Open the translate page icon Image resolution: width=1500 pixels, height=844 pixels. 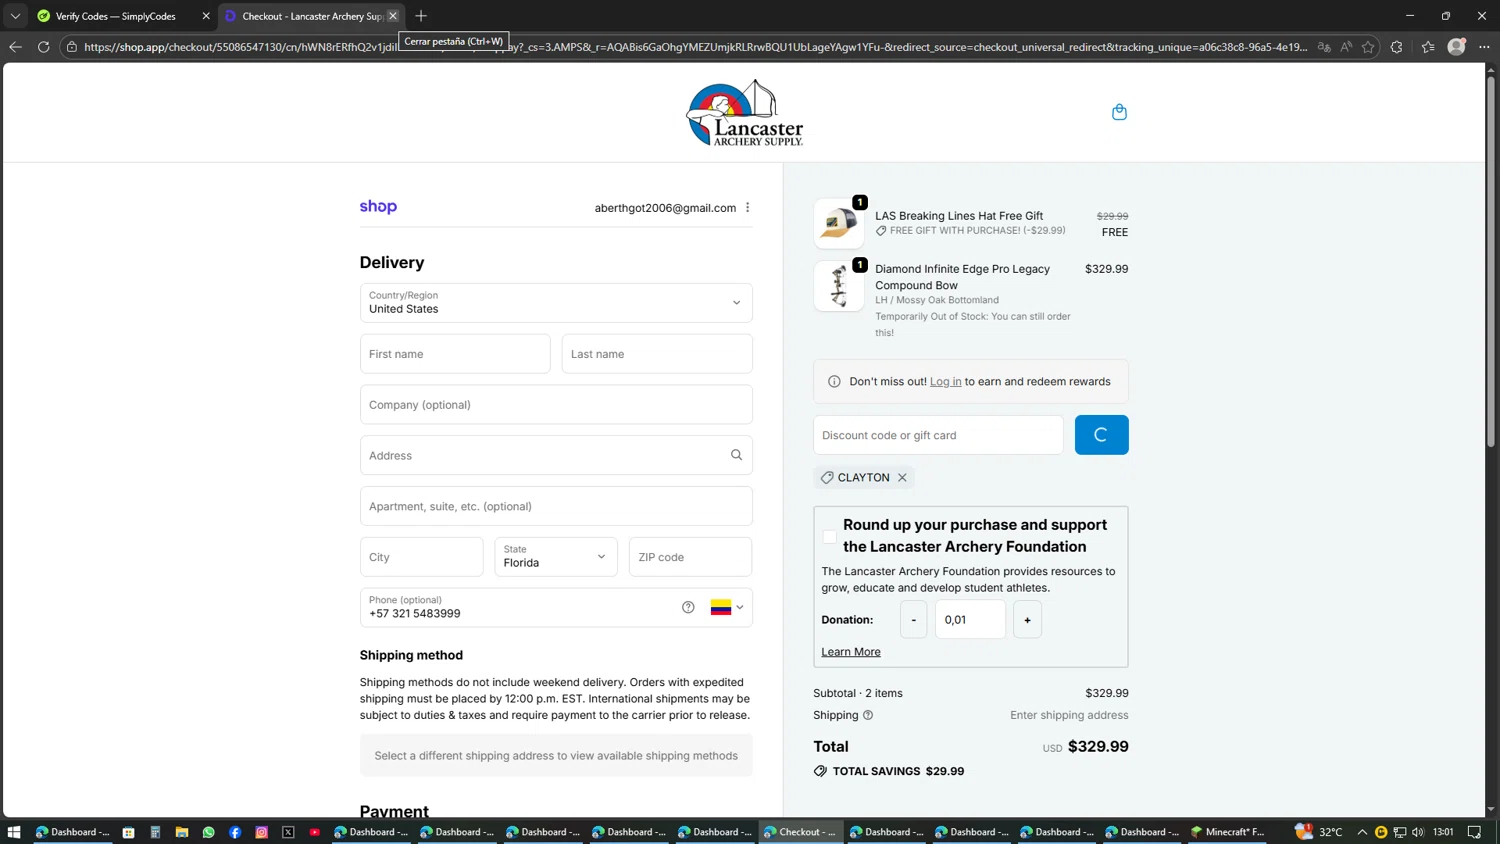pyautogui.click(x=1324, y=47)
